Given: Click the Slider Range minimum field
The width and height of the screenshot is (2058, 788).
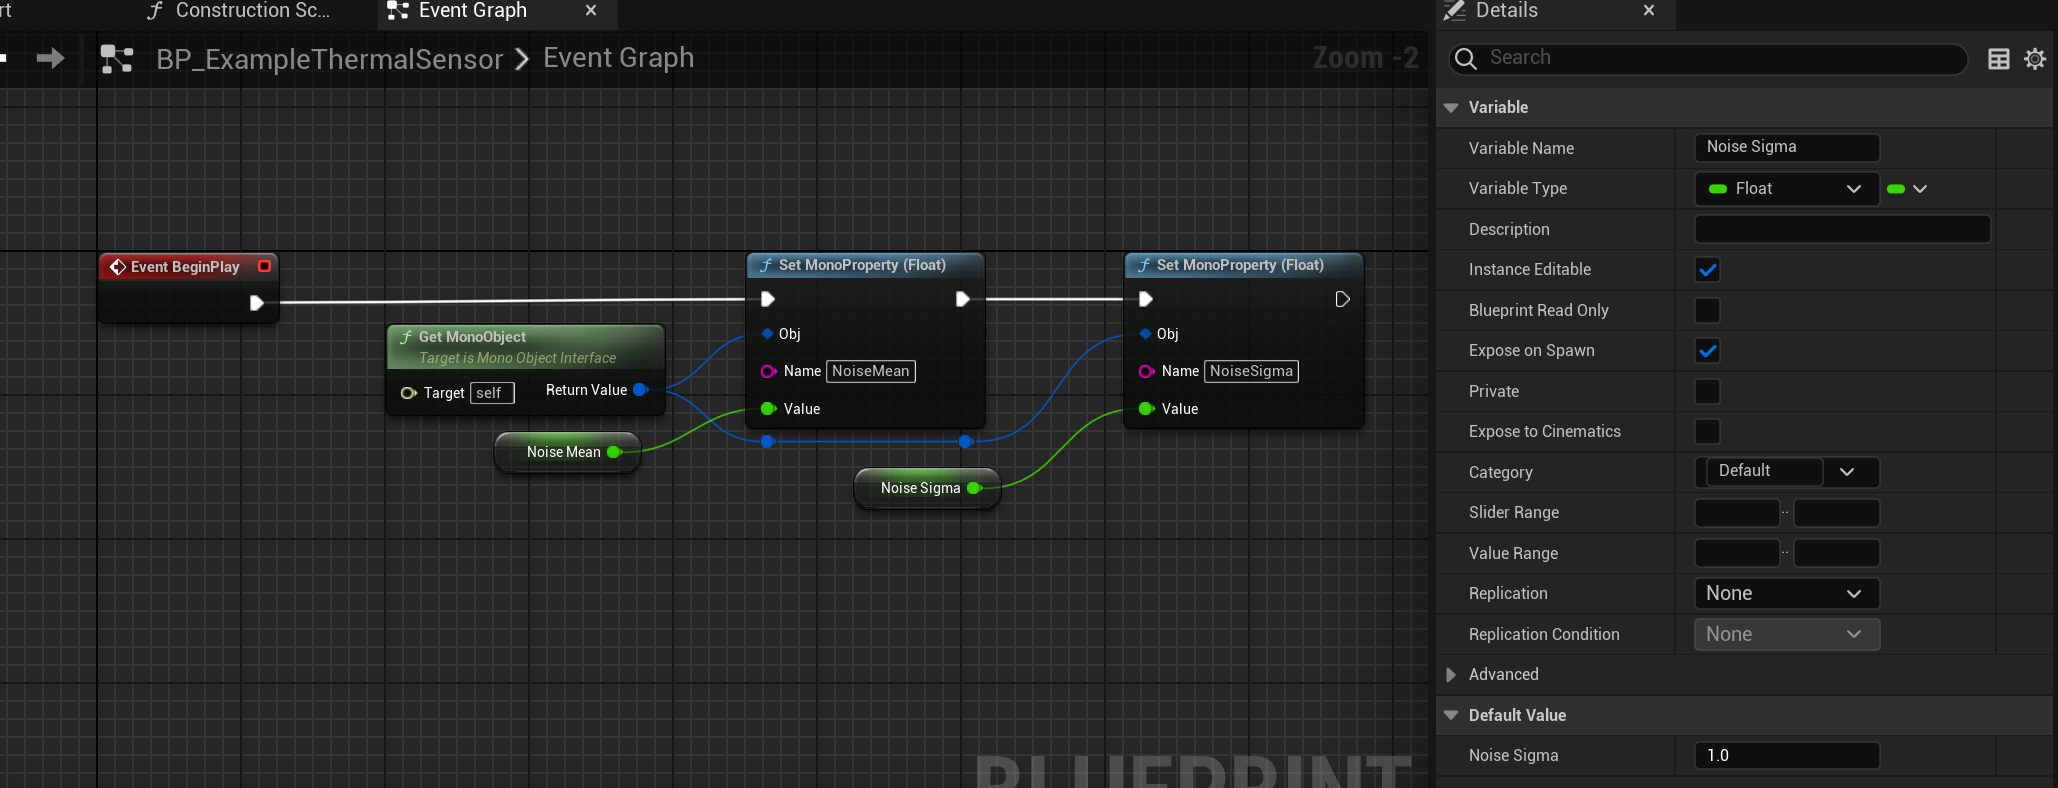Looking at the screenshot, I should (x=1737, y=513).
